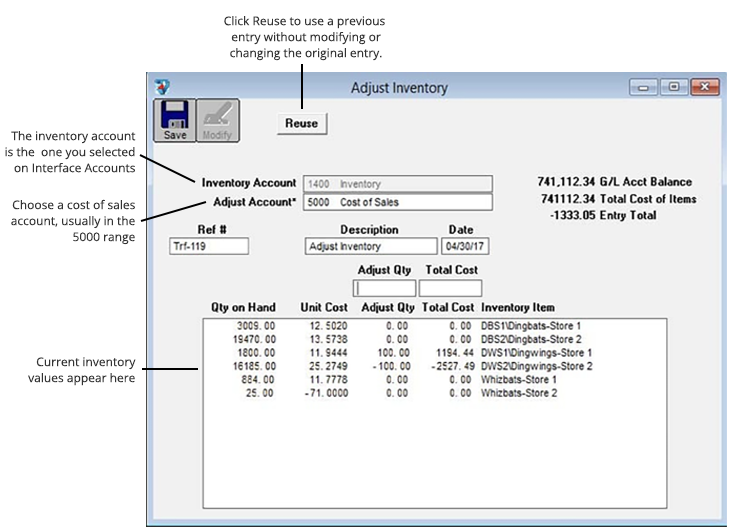Click the Inventory Account field

[397, 184]
